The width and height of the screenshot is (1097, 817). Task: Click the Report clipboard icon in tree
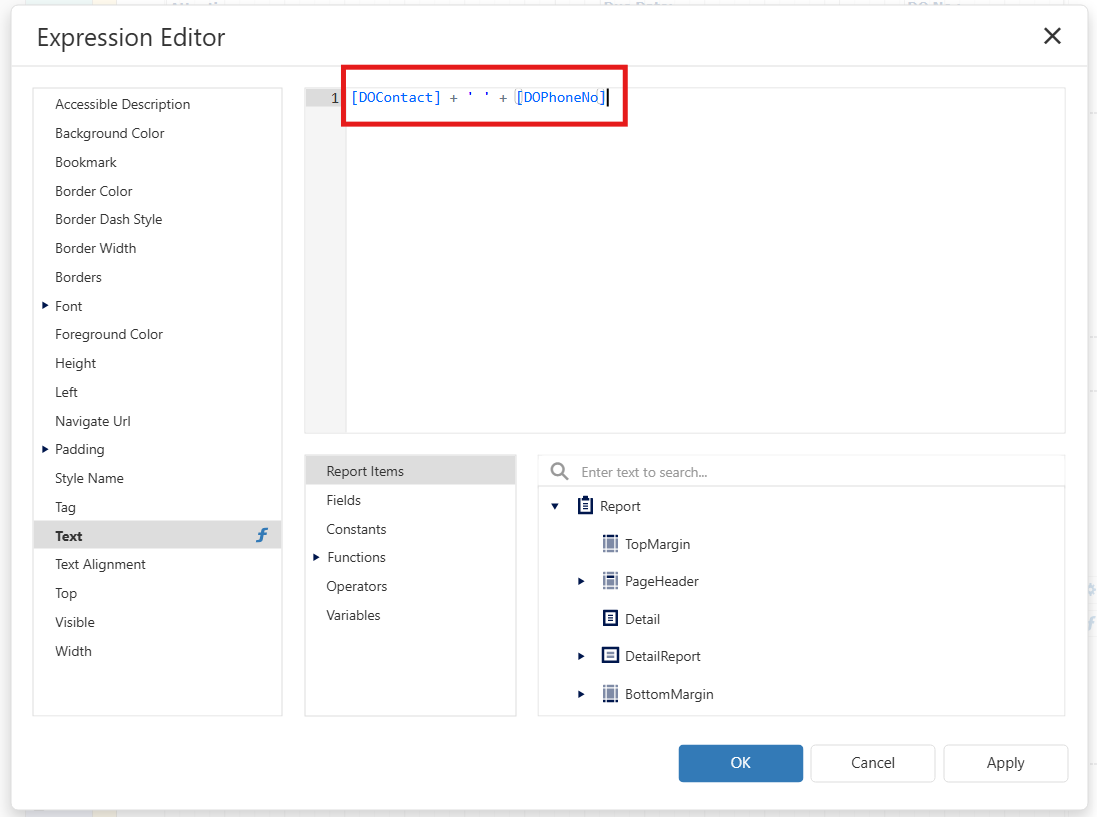pos(586,506)
